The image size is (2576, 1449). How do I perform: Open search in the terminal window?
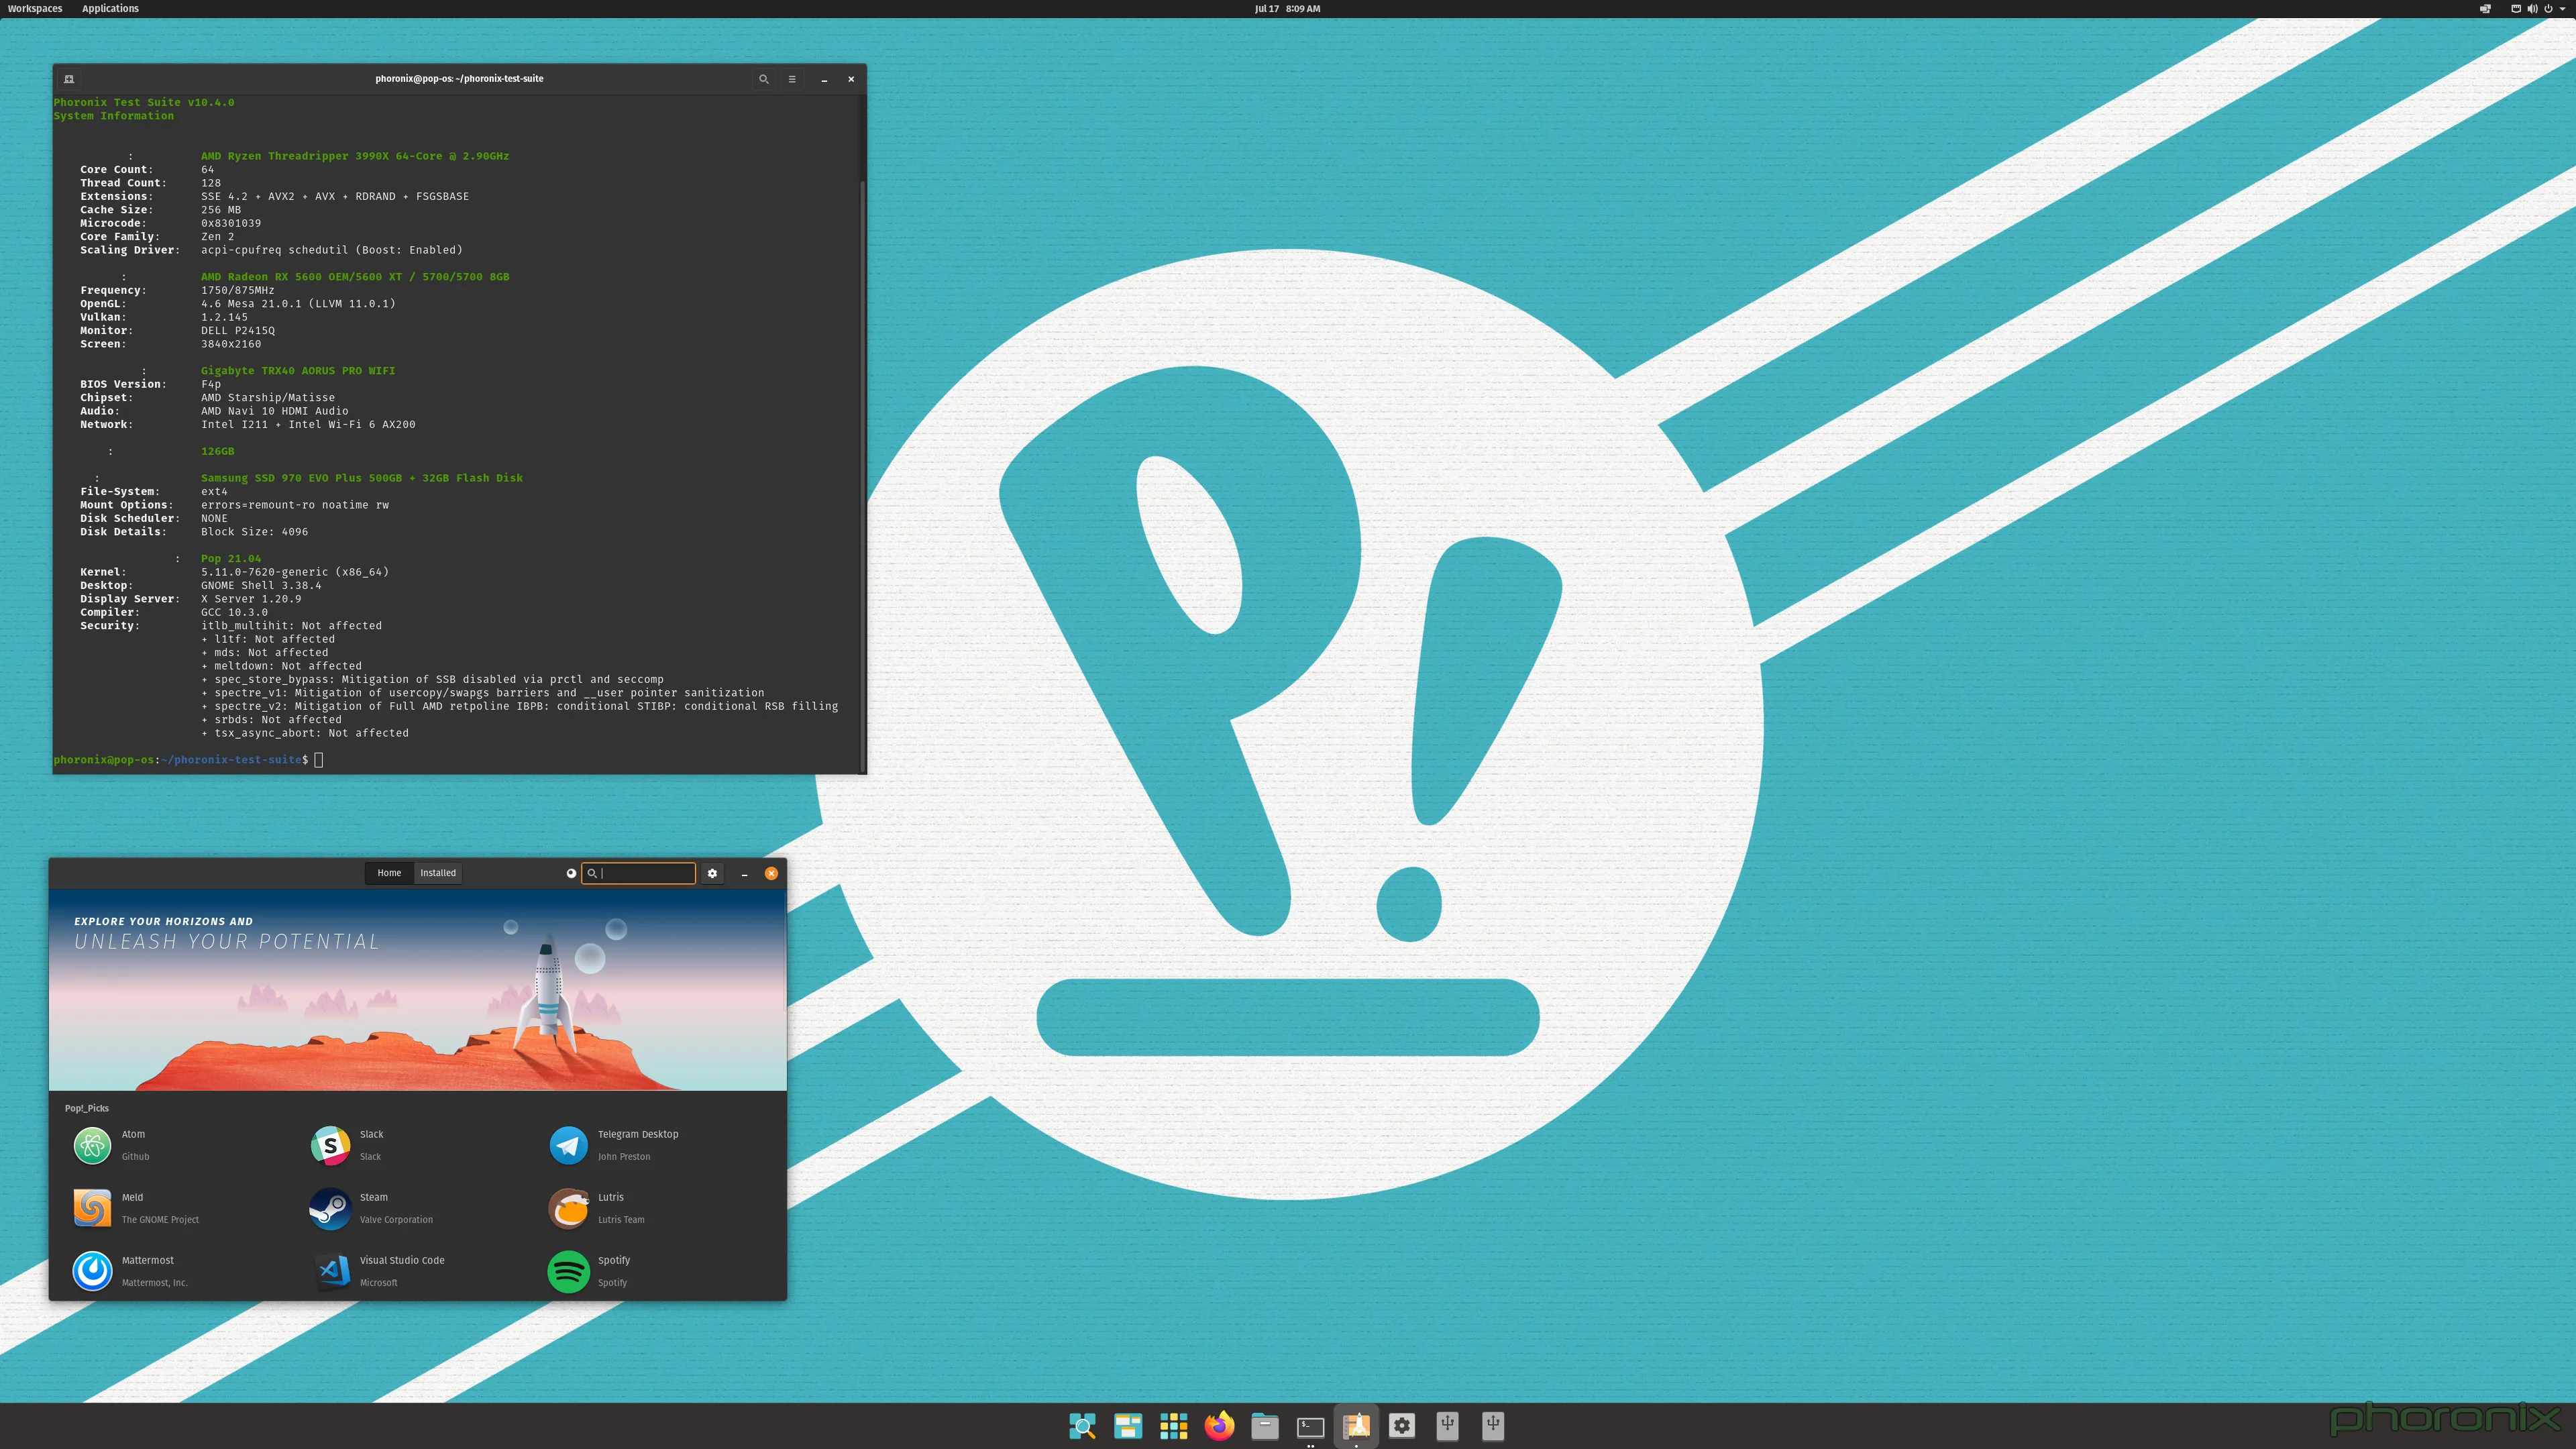(x=764, y=79)
